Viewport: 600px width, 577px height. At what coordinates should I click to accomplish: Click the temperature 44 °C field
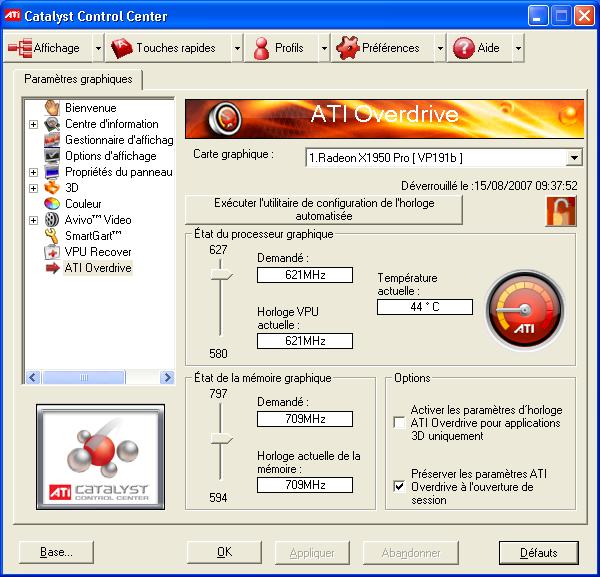click(x=425, y=307)
